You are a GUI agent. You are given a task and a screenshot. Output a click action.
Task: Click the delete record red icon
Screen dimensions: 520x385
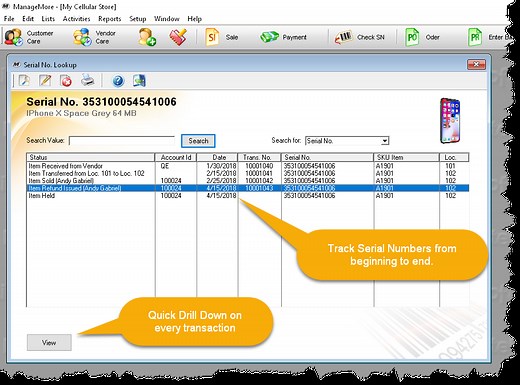pyautogui.click(x=66, y=81)
